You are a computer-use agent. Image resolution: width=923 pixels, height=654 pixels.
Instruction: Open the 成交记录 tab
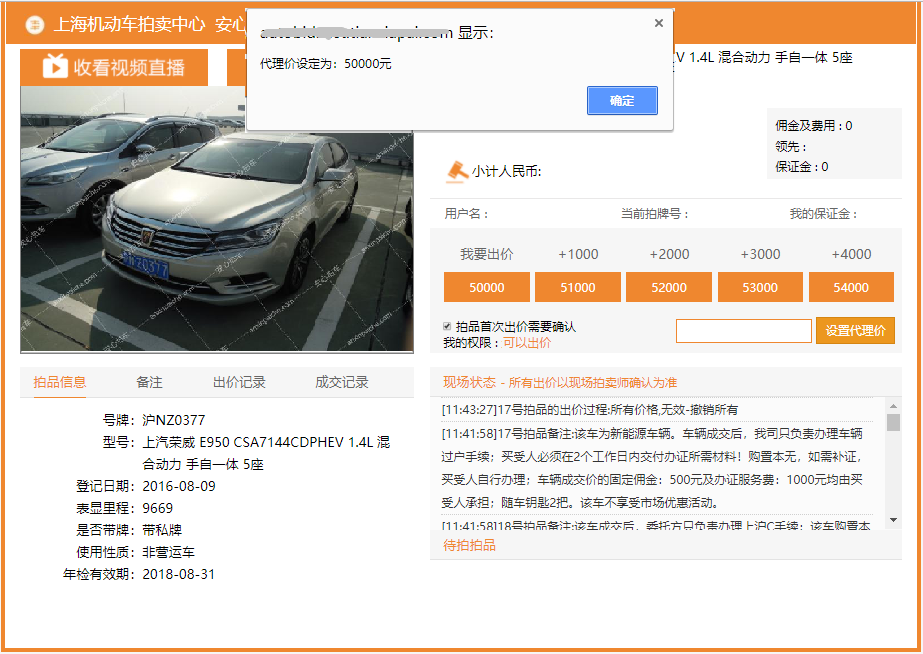pos(341,382)
